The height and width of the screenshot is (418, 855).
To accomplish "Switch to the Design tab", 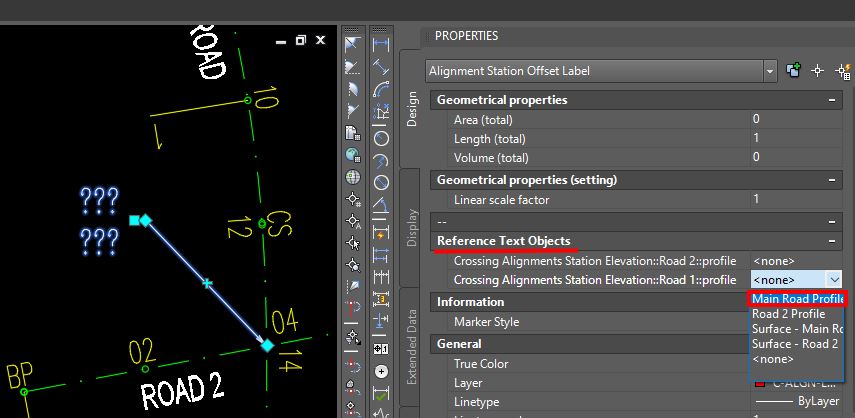I will point(411,109).
